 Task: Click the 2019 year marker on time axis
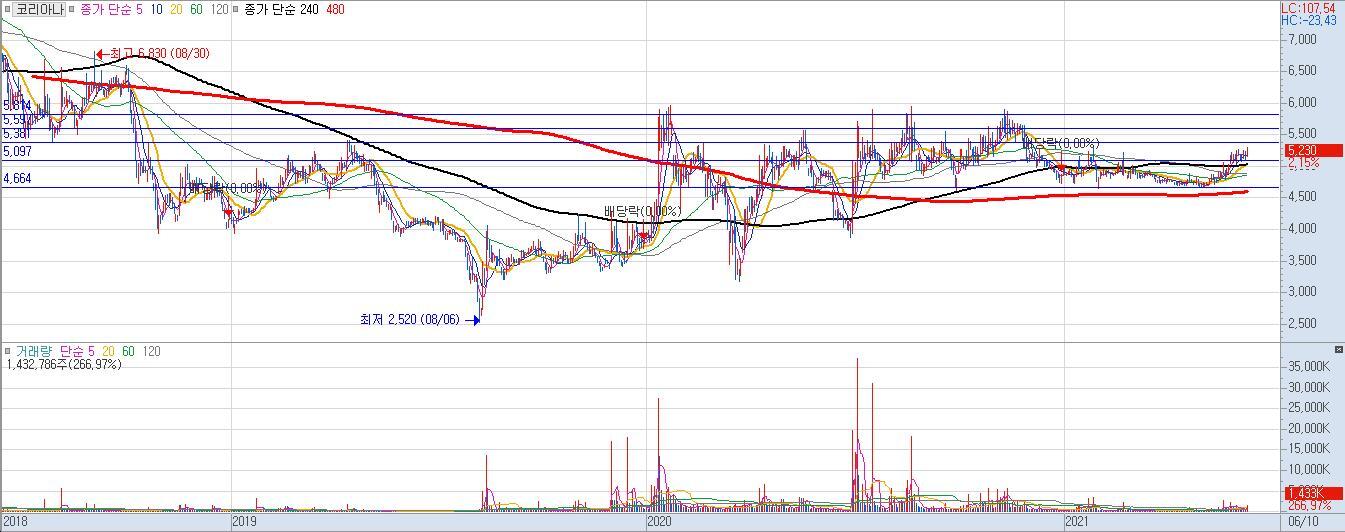pyautogui.click(x=245, y=522)
